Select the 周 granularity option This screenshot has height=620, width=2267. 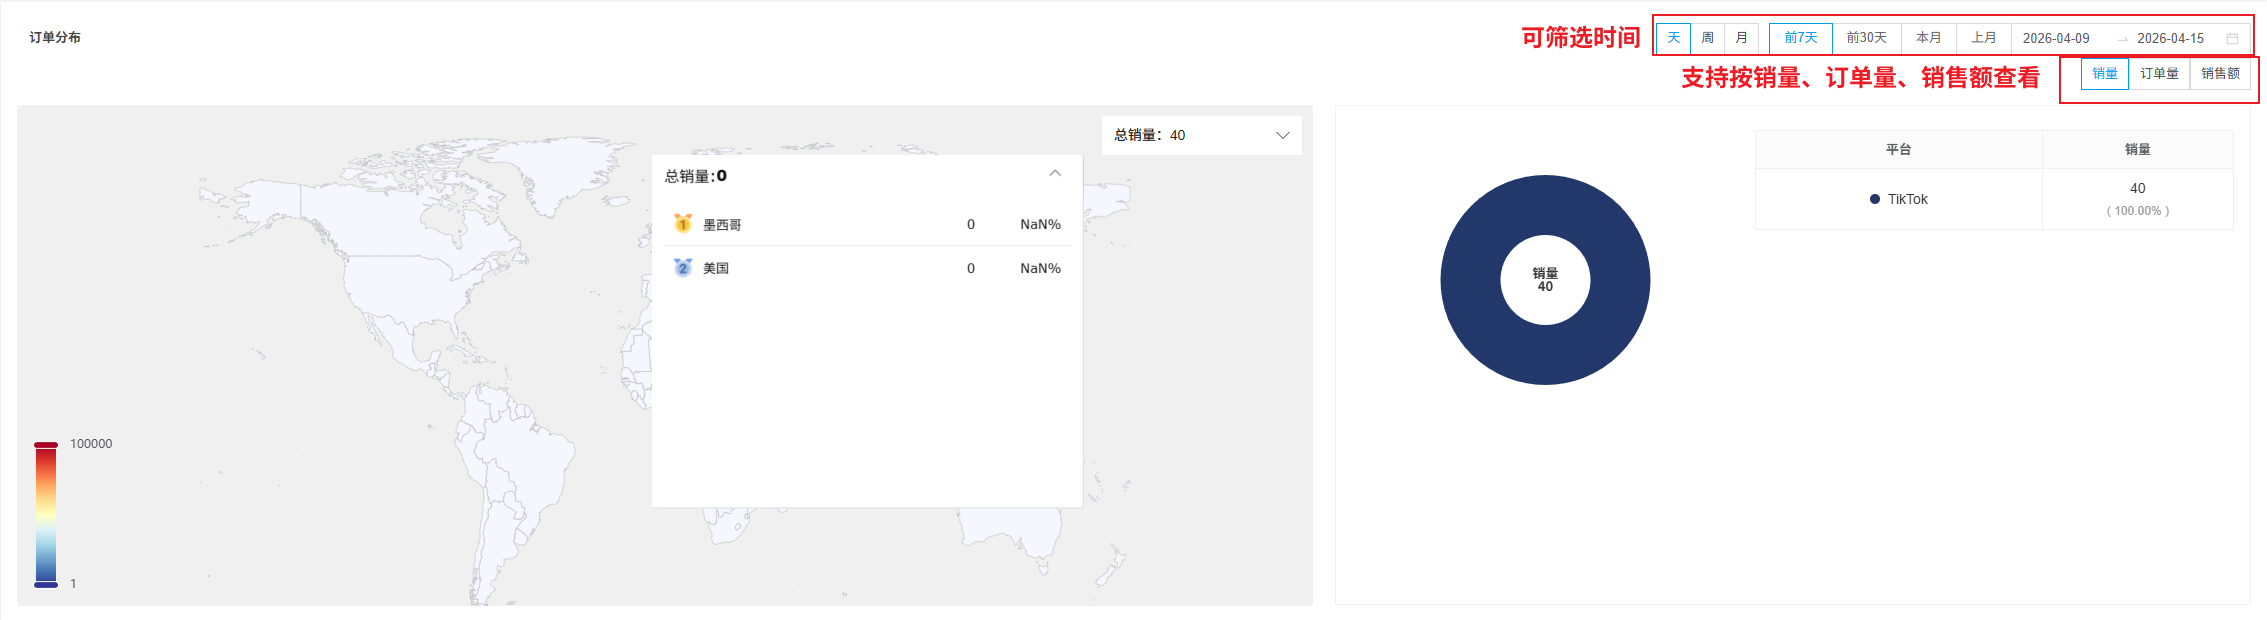[x=1708, y=38]
